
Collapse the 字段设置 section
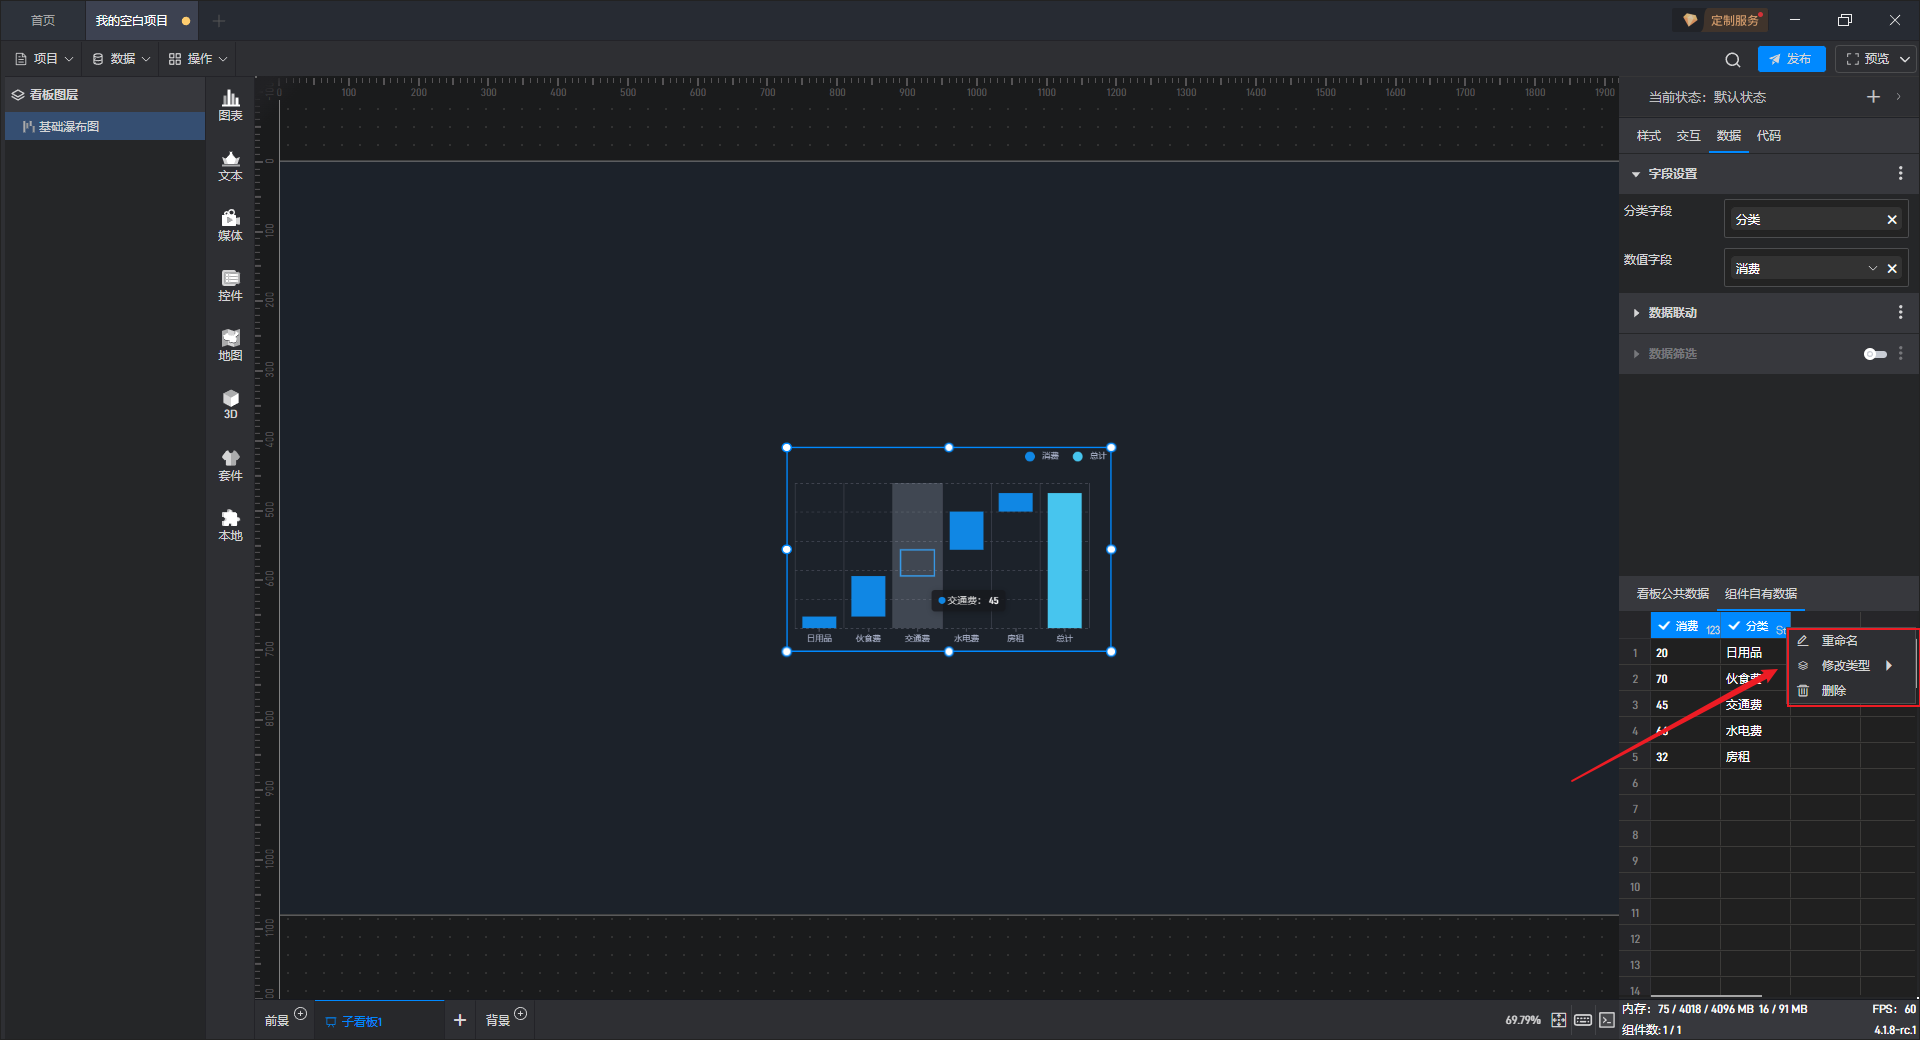[1636, 174]
